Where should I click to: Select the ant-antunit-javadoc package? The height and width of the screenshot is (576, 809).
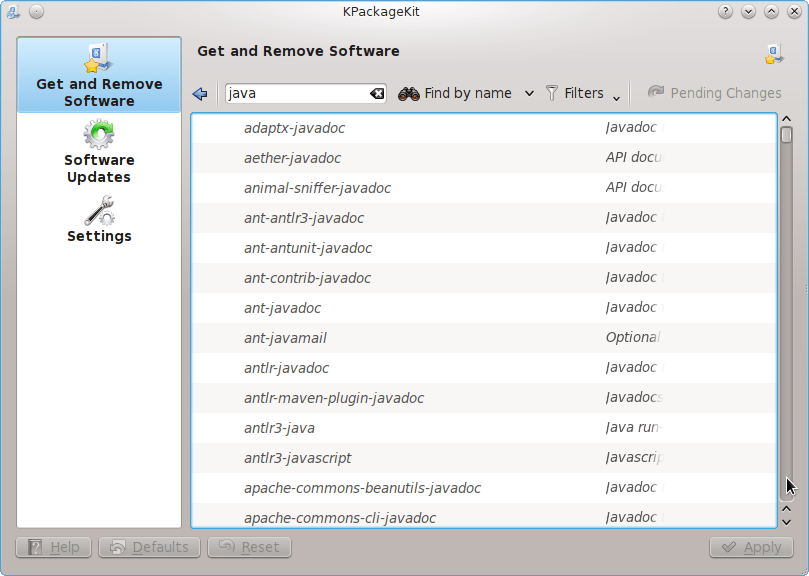[484, 248]
